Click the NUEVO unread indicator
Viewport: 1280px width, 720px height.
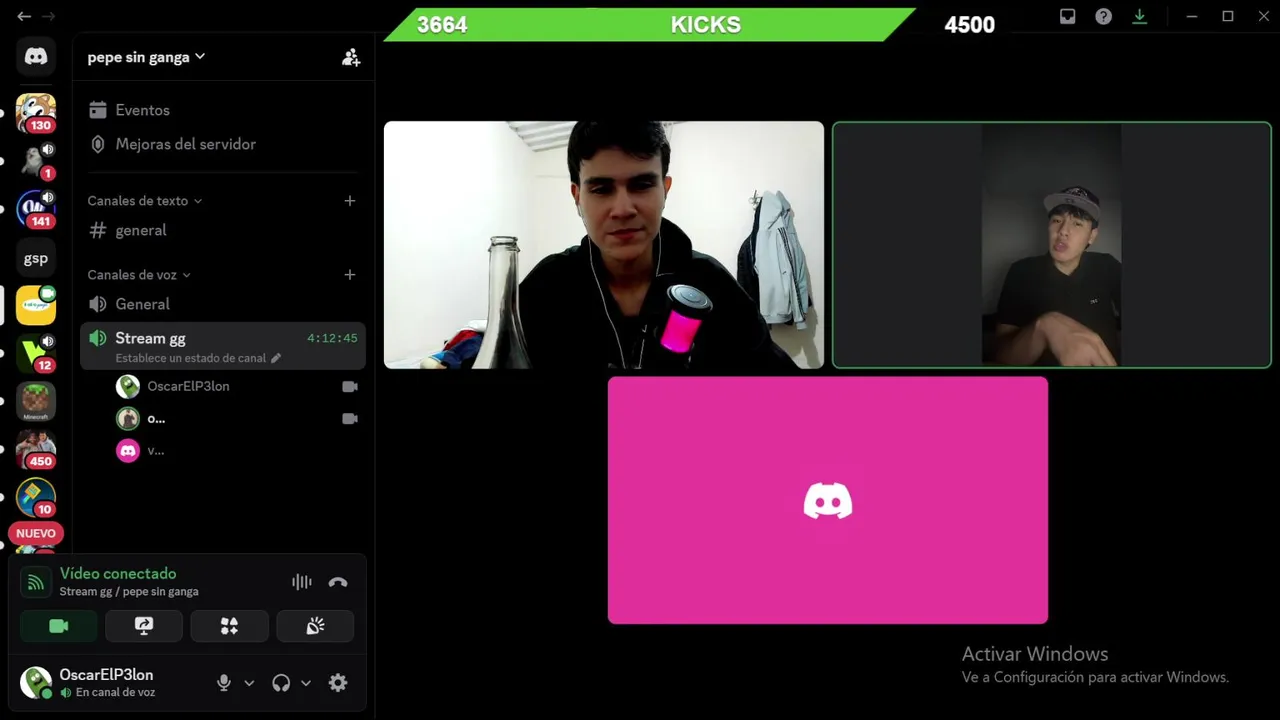pos(36,533)
